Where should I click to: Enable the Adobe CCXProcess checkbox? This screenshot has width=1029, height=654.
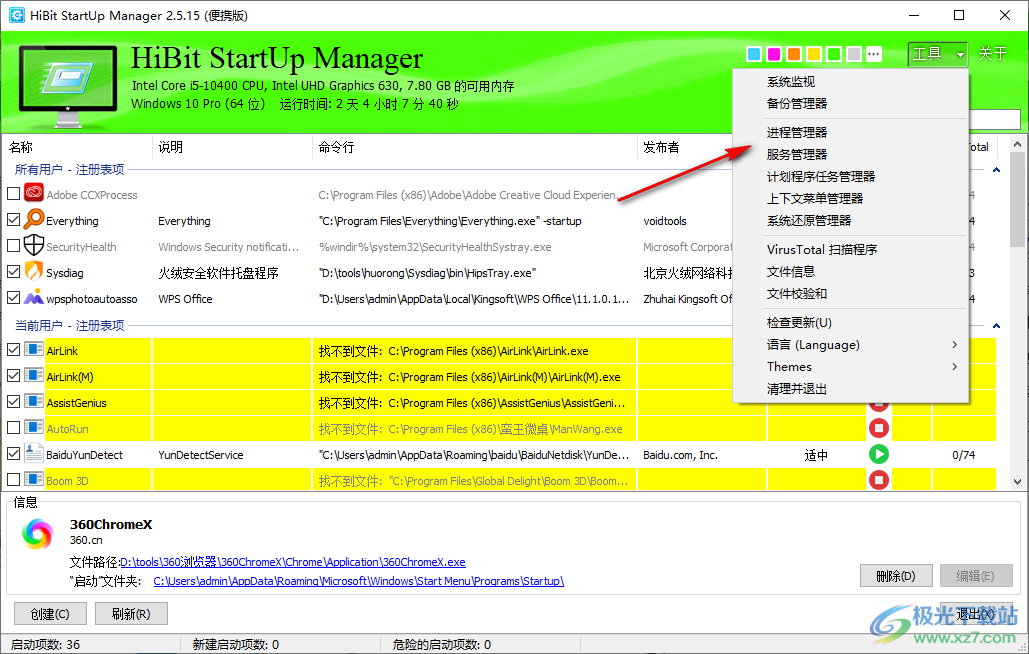pyautogui.click(x=13, y=194)
